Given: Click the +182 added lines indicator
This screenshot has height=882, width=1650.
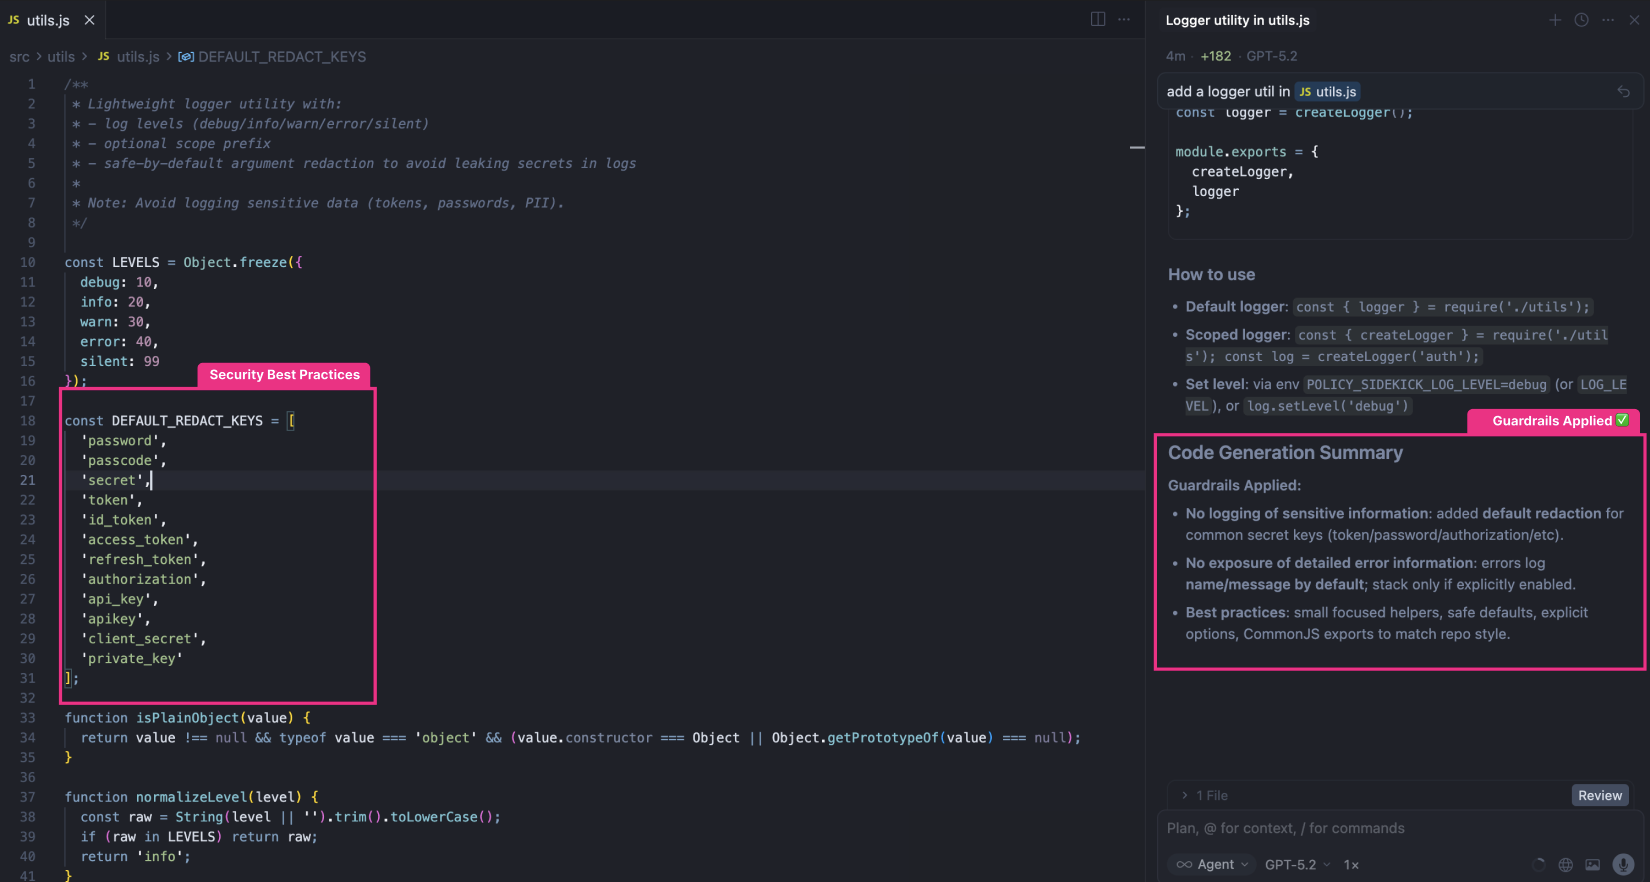Looking at the screenshot, I should pyautogui.click(x=1216, y=56).
